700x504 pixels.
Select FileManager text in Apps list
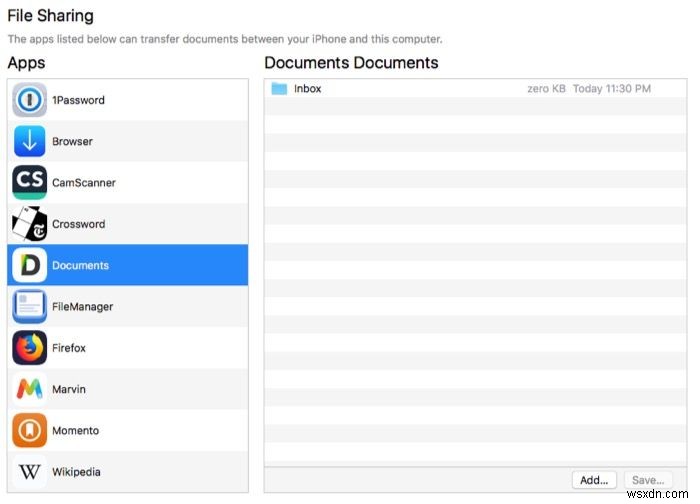[83, 307]
